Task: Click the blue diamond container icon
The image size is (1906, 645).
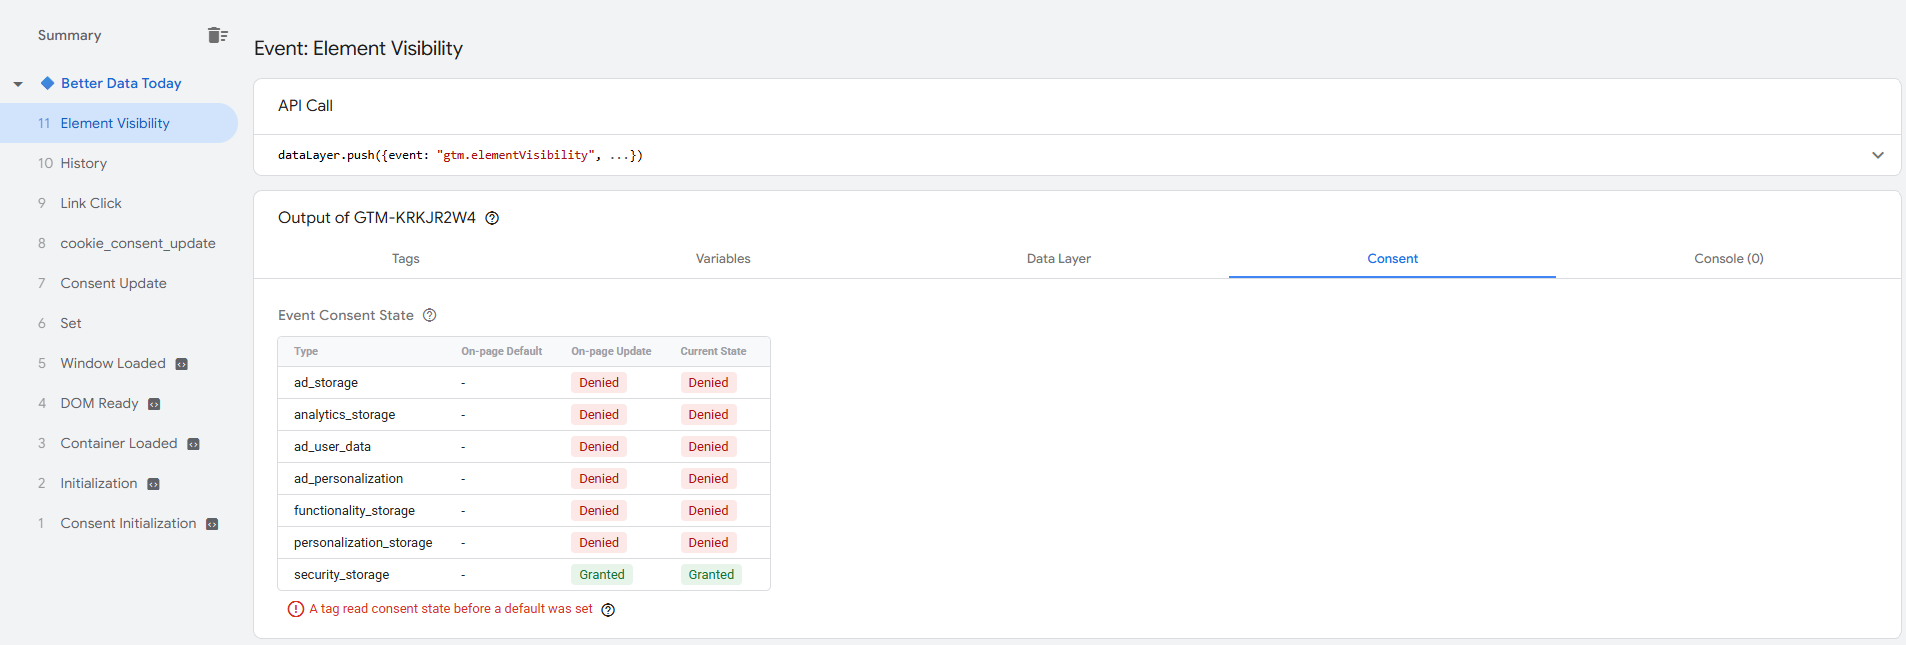Action: (x=47, y=83)
